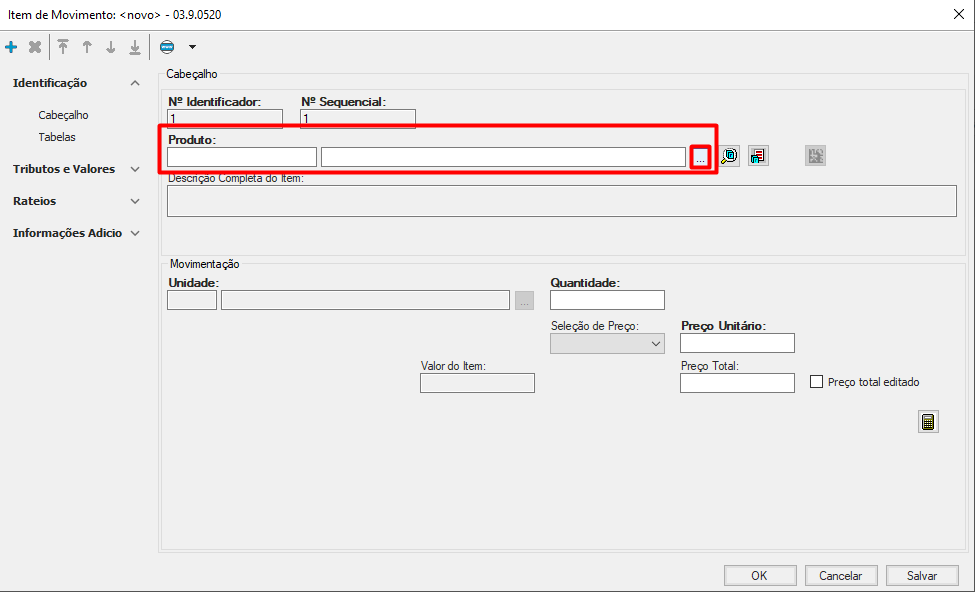
Task: Collapse the Identificação section
Action: pos(135,83)
